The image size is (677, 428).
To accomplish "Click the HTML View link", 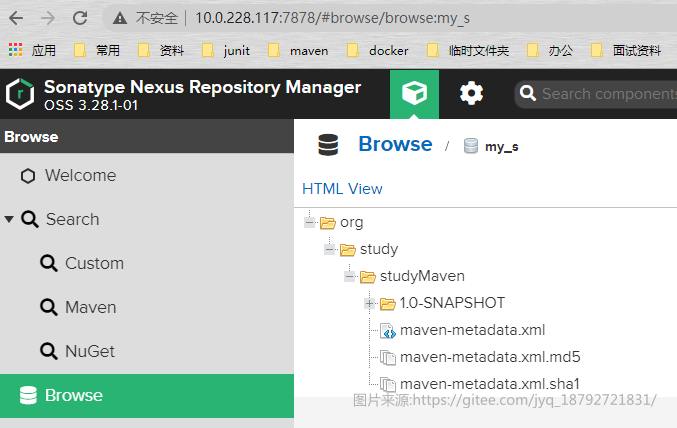I will pos(342,189).
